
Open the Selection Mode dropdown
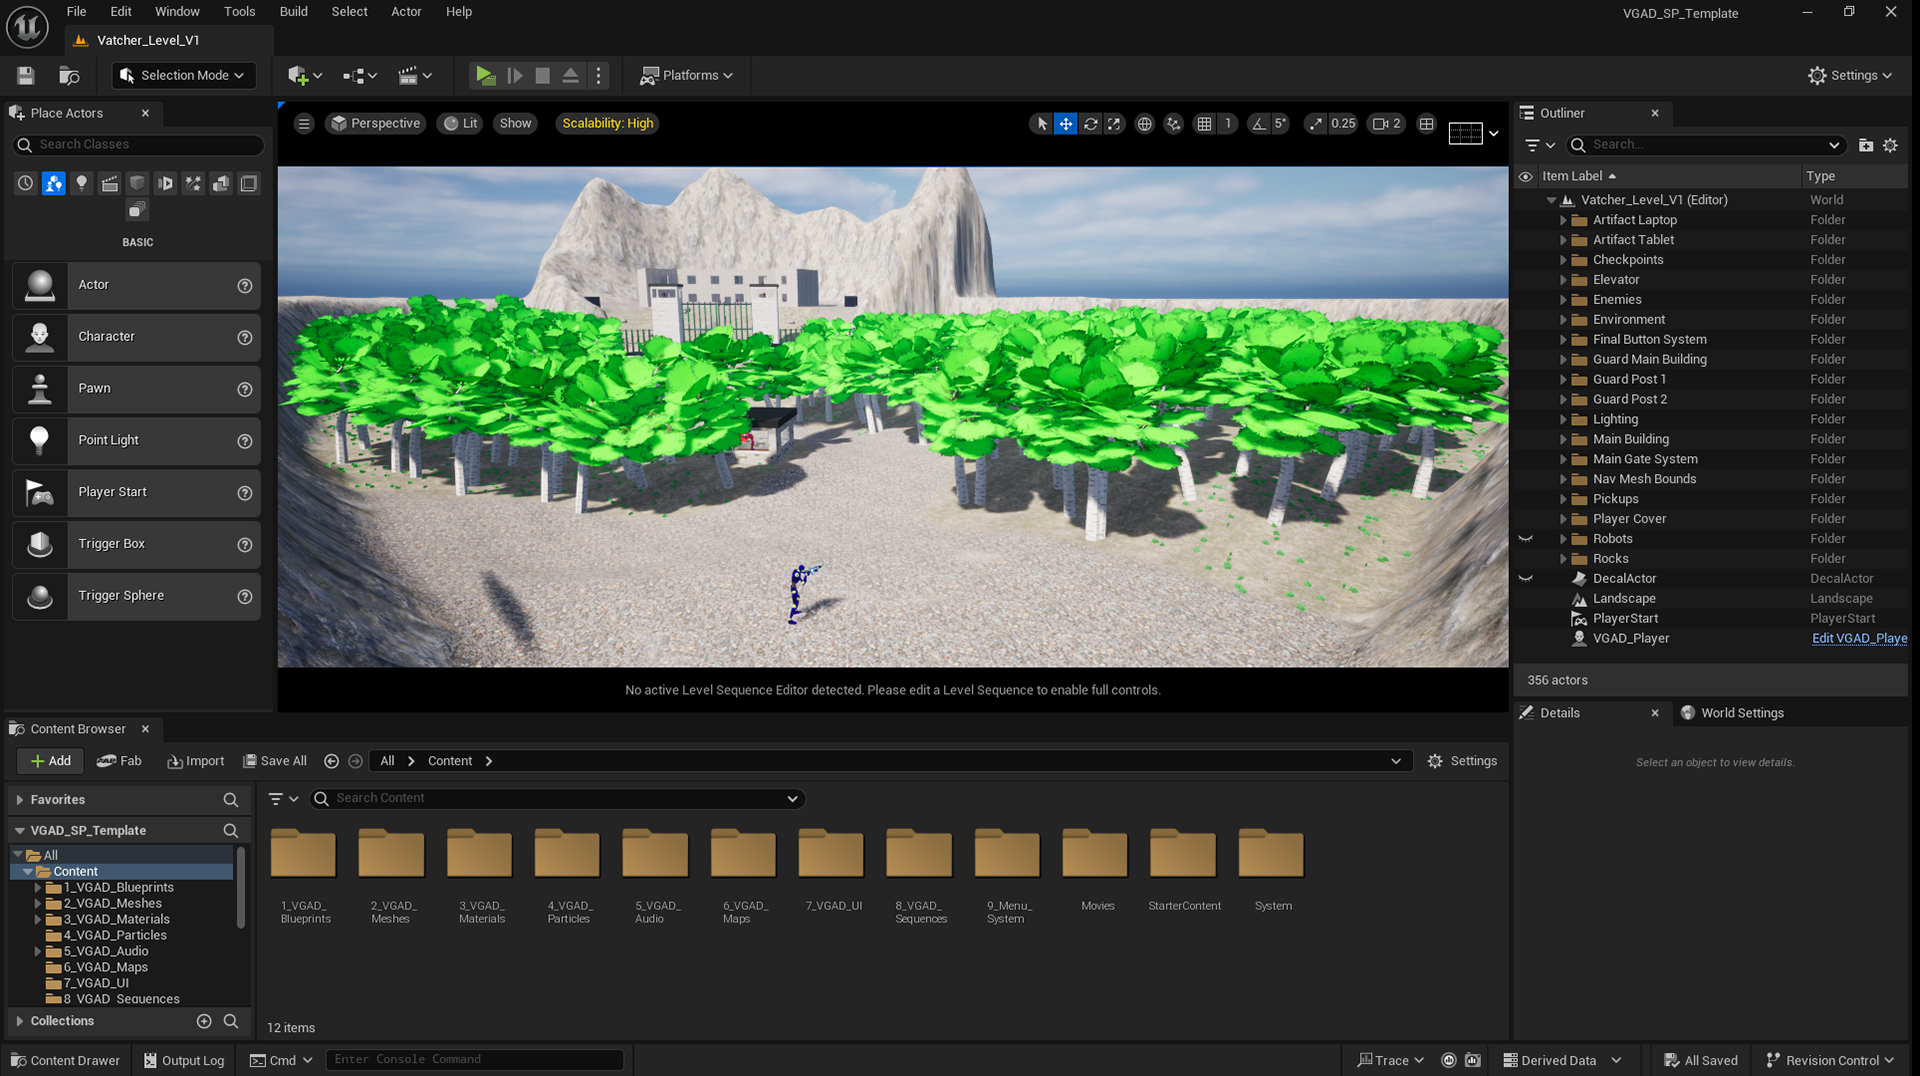coord(183,75)
